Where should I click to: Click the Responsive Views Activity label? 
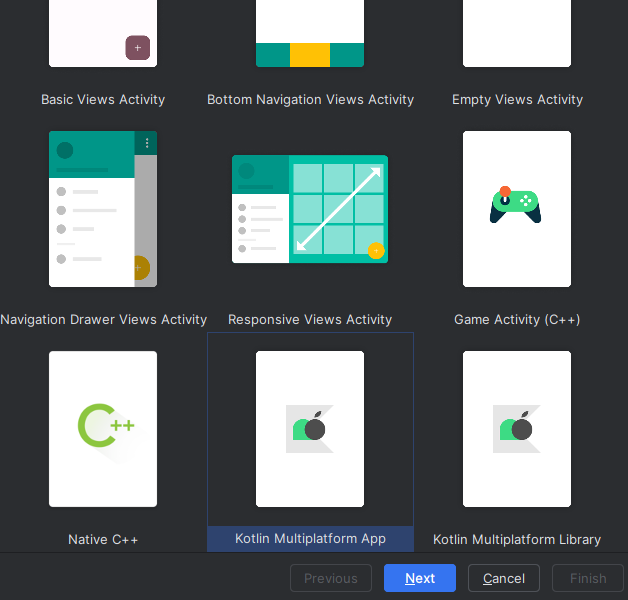[x=310, y=319]
